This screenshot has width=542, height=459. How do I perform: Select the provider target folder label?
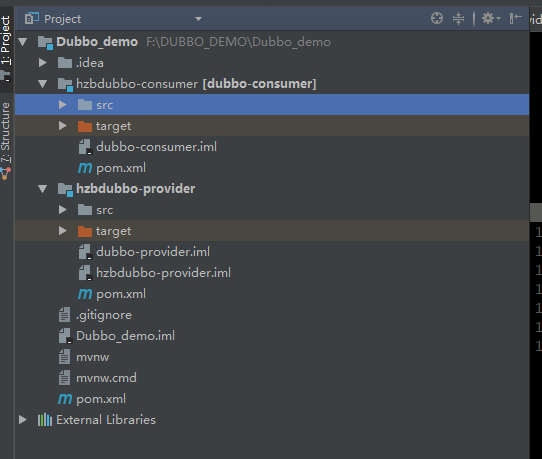(113, 231)
